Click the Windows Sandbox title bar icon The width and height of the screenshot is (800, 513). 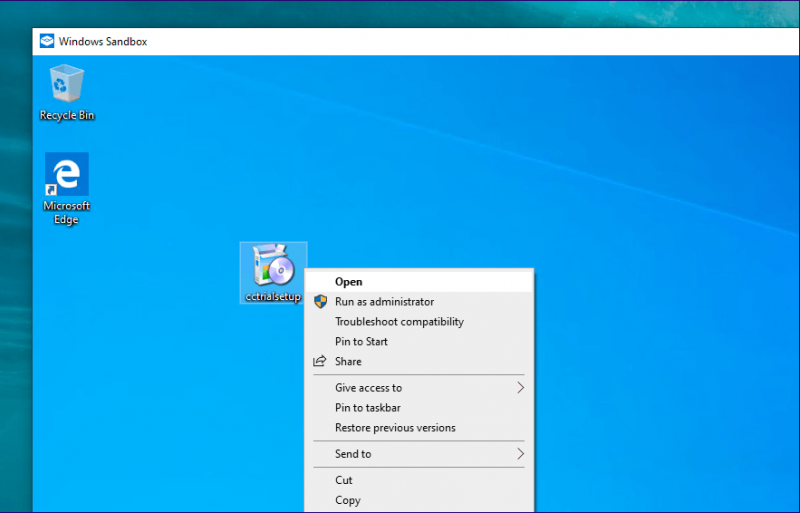coord(47,41)
